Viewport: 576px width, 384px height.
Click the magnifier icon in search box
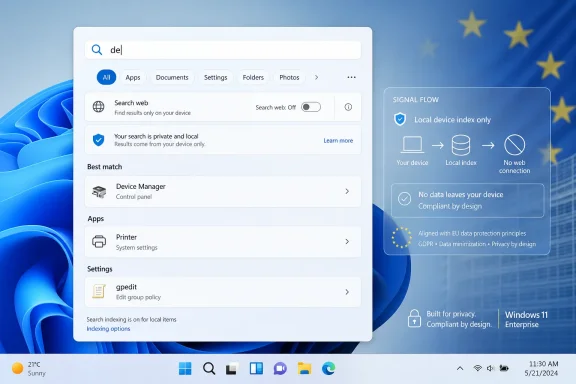[97, 50]
